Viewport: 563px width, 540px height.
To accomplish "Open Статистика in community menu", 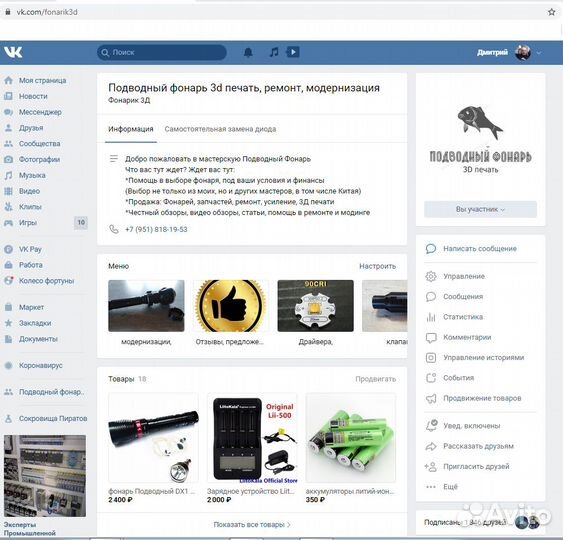I will (x=454, y=317).
